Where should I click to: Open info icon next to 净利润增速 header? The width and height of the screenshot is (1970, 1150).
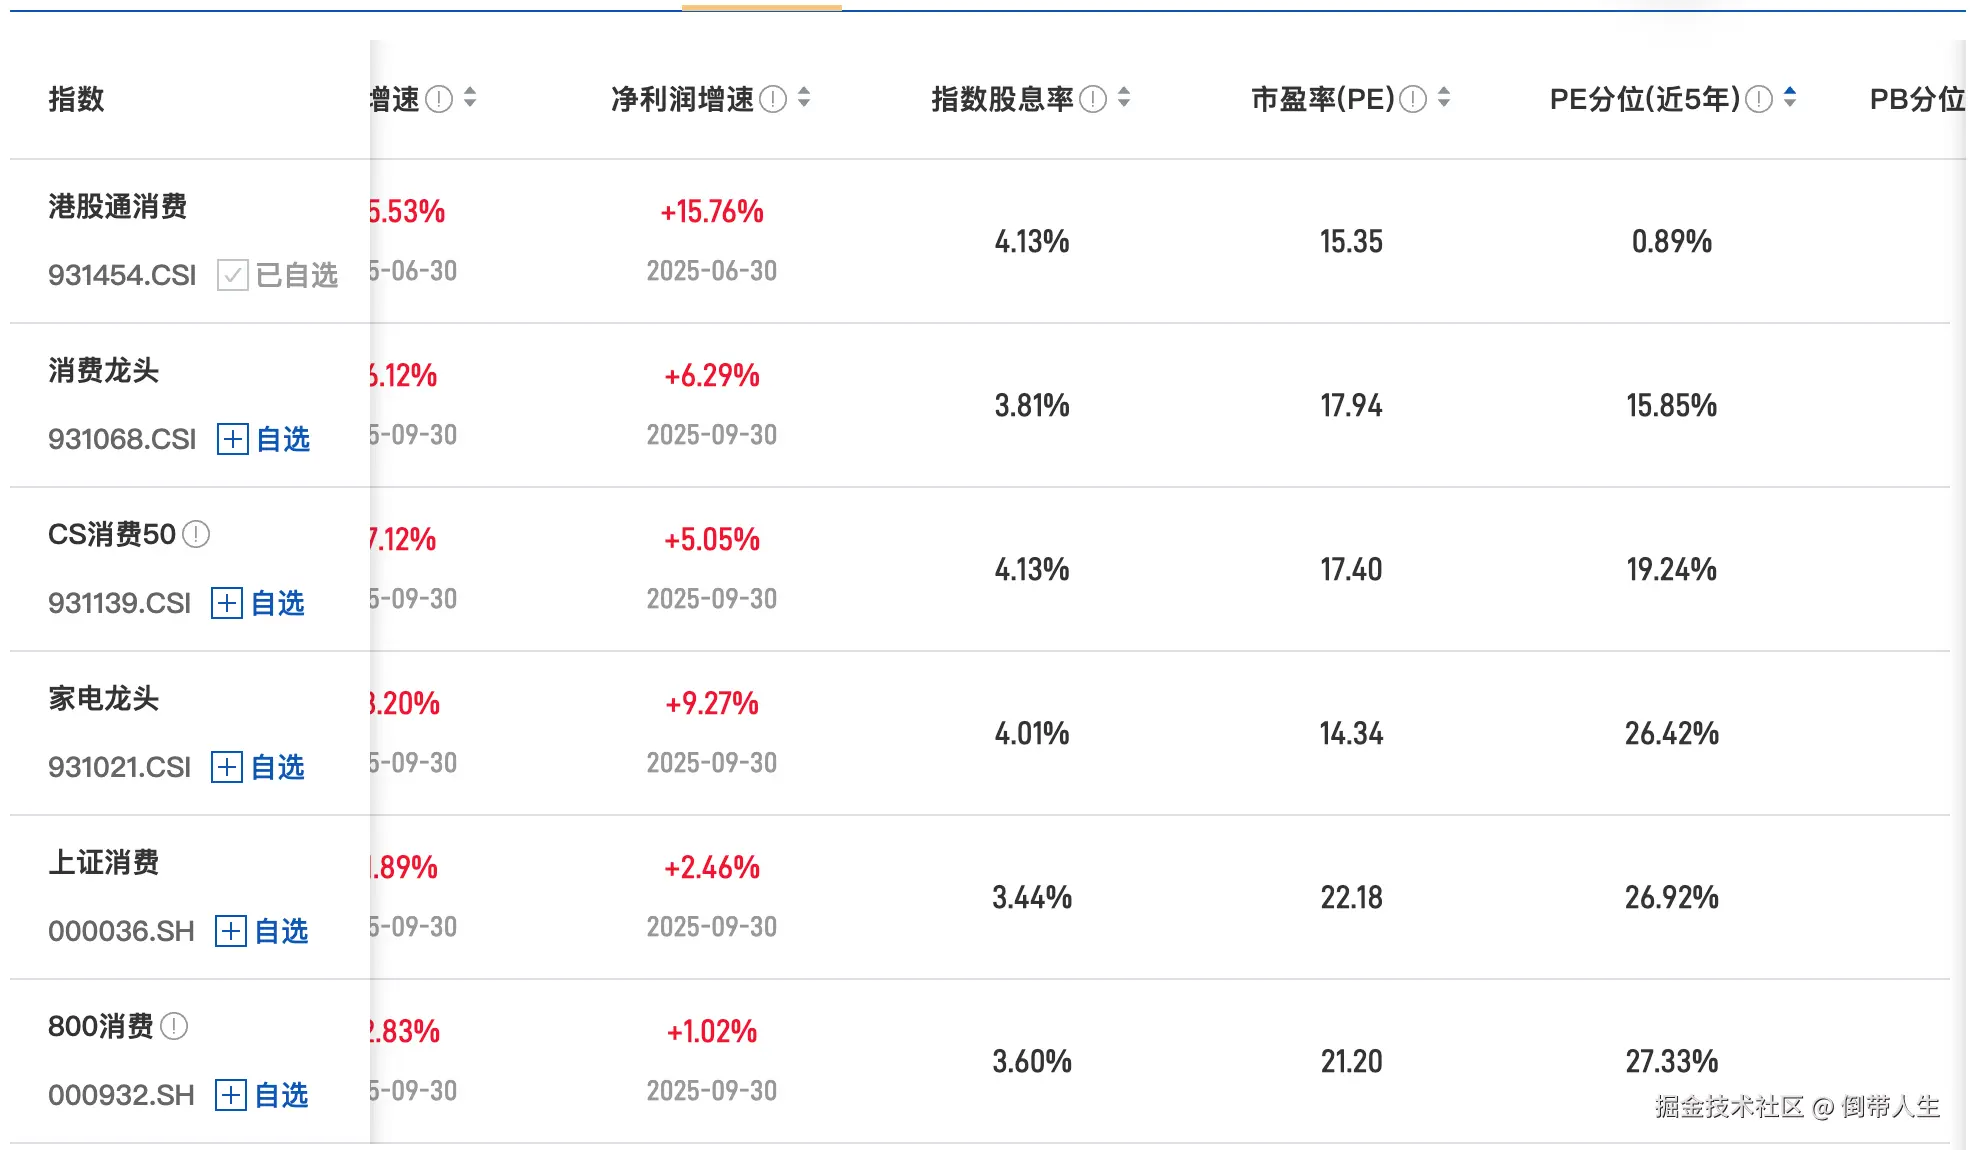click(773, 99)
